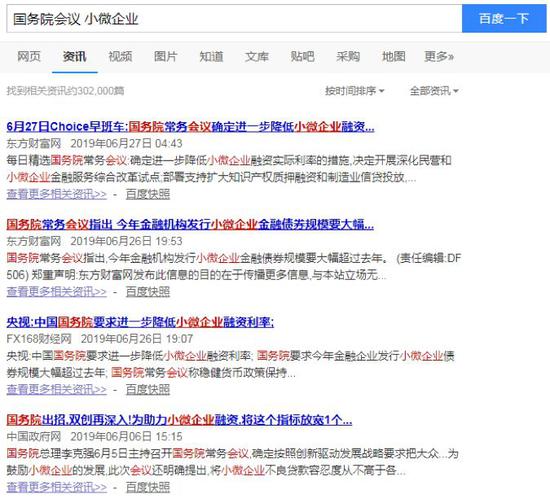Click source text 中国政府网 2019年06月06日 15:15
Image resolution: width=550 pixels, height=503 pixels.
point(94,436)
